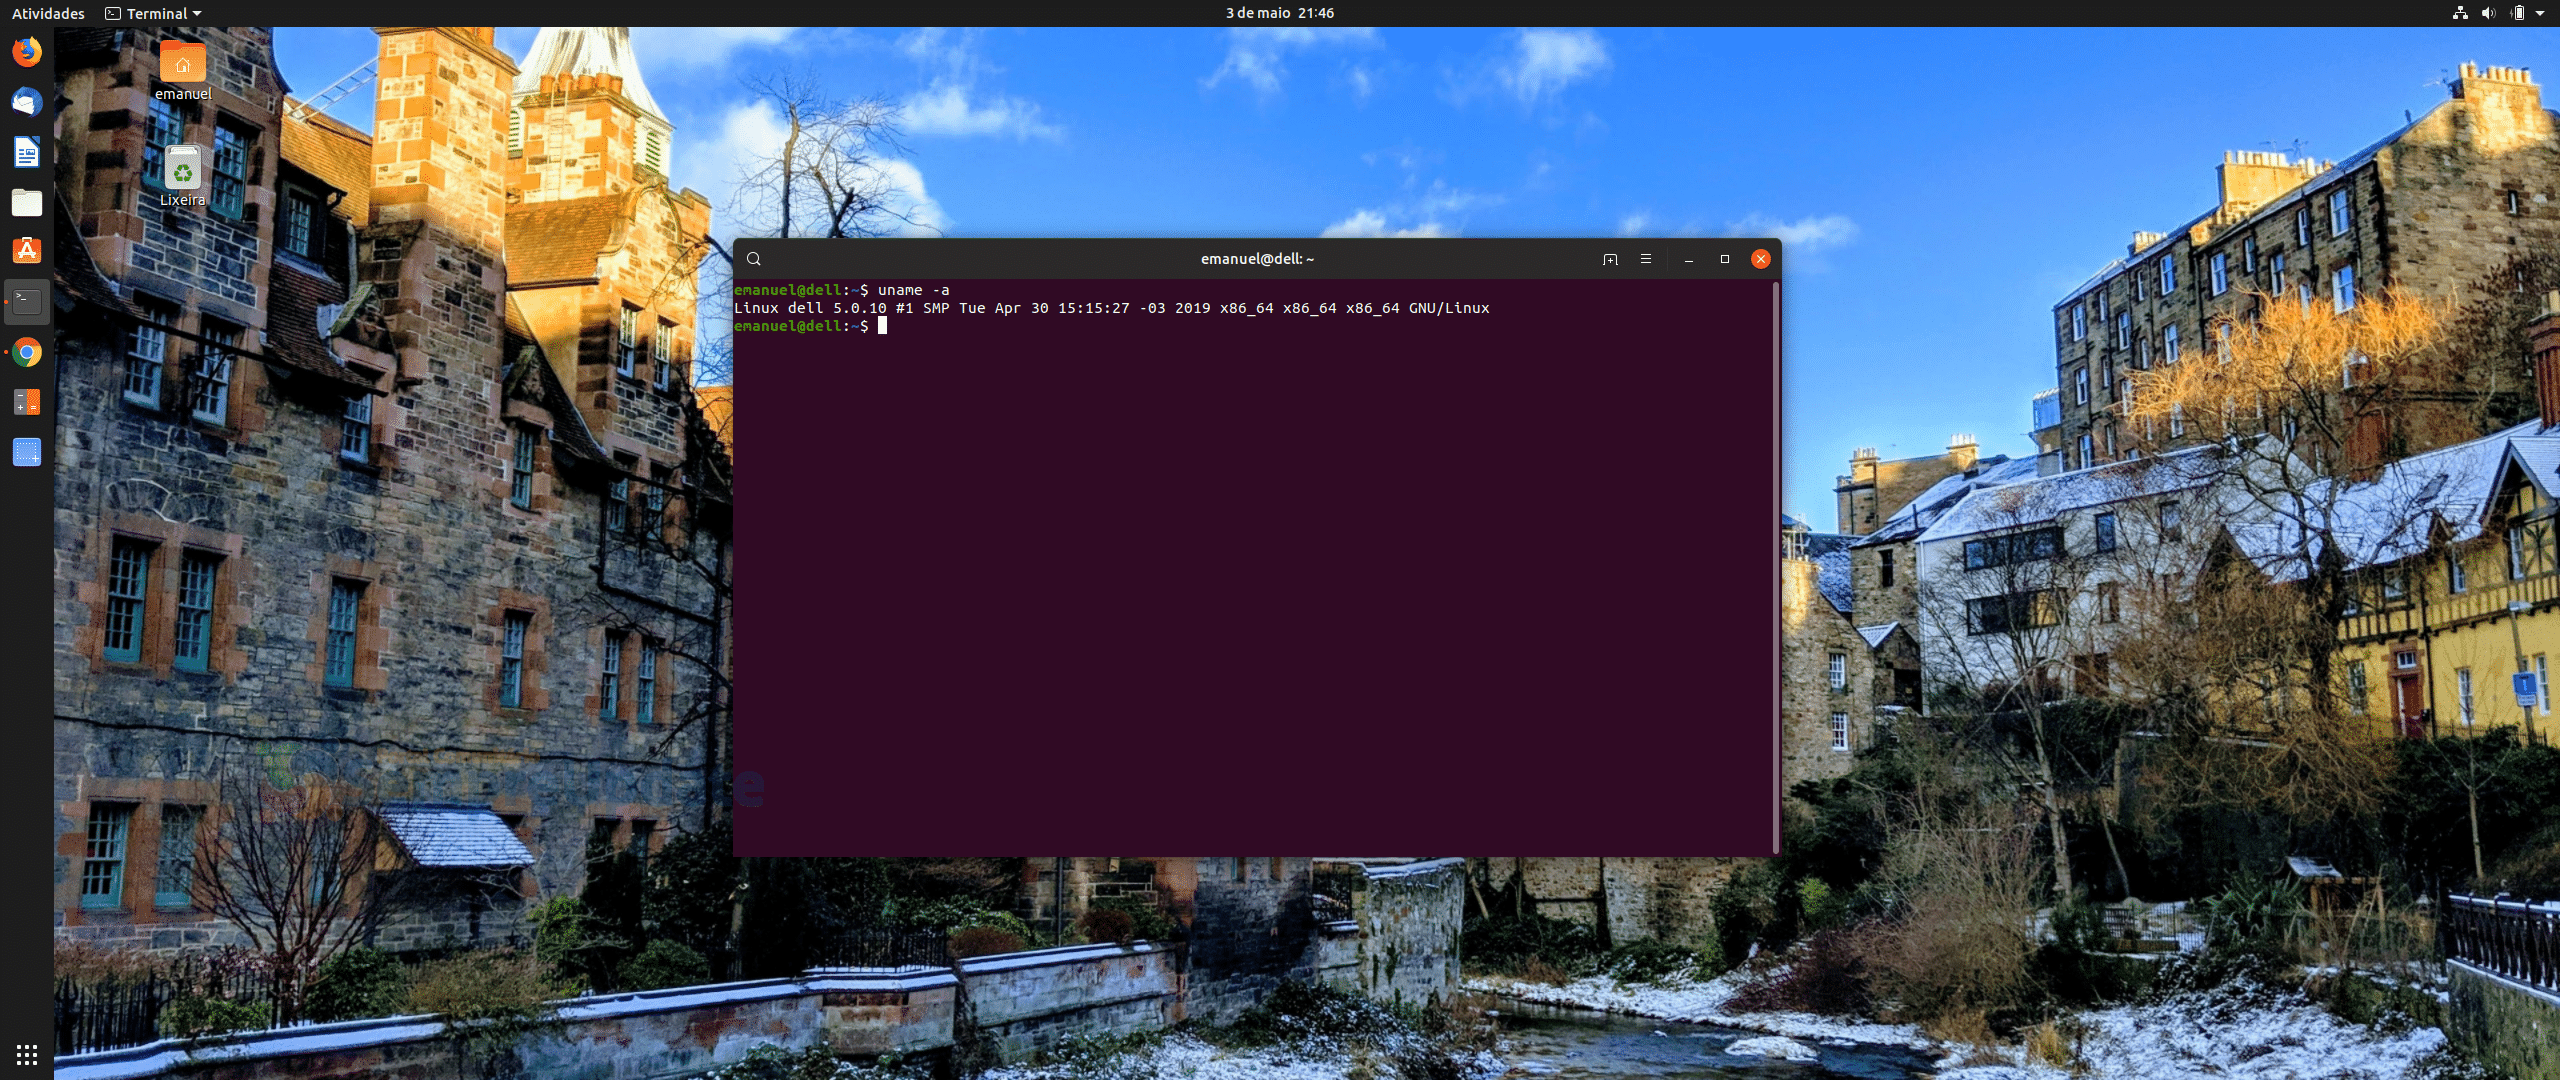Viewport: 2560px width, 1080px height.
Task: Open Firefox from the dock
Action: click(27, 52)
